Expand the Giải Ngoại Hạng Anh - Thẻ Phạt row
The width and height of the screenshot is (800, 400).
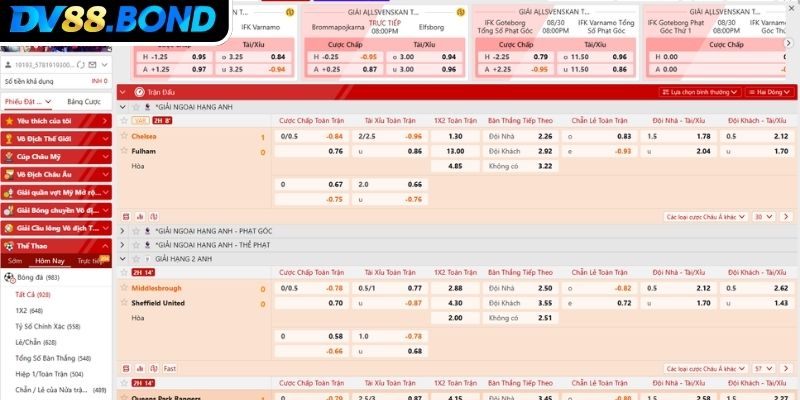(123, 244)
